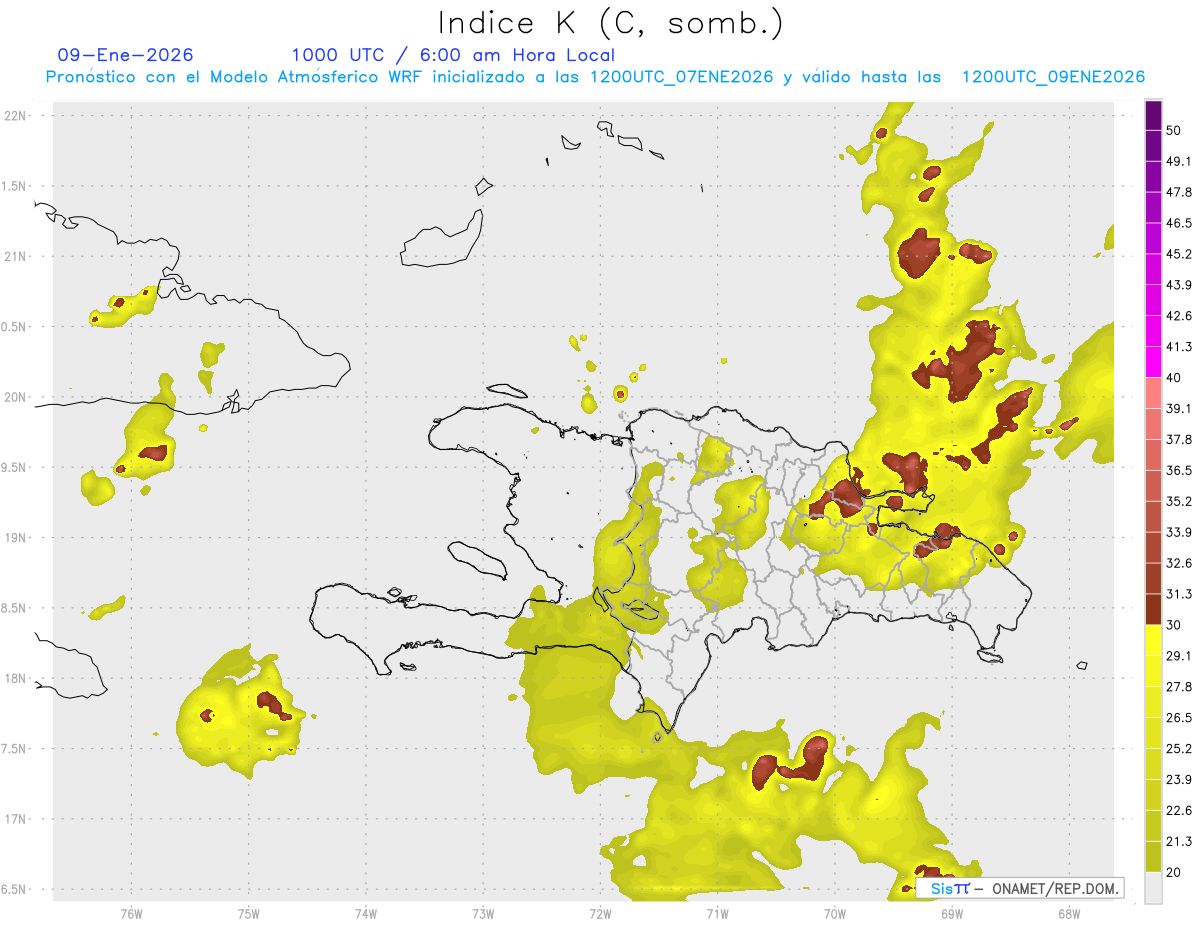Click the '75W' longitude label
The width and height of the screenshot is (1200, 927).
[x=249, y=914]
